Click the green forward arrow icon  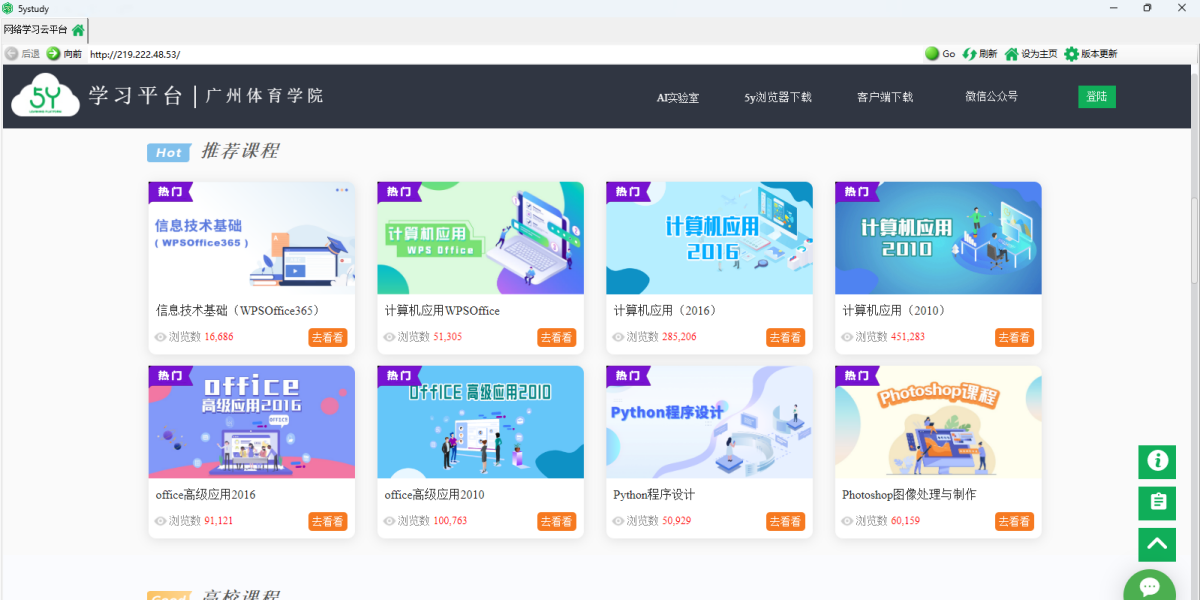coord(53,54)
